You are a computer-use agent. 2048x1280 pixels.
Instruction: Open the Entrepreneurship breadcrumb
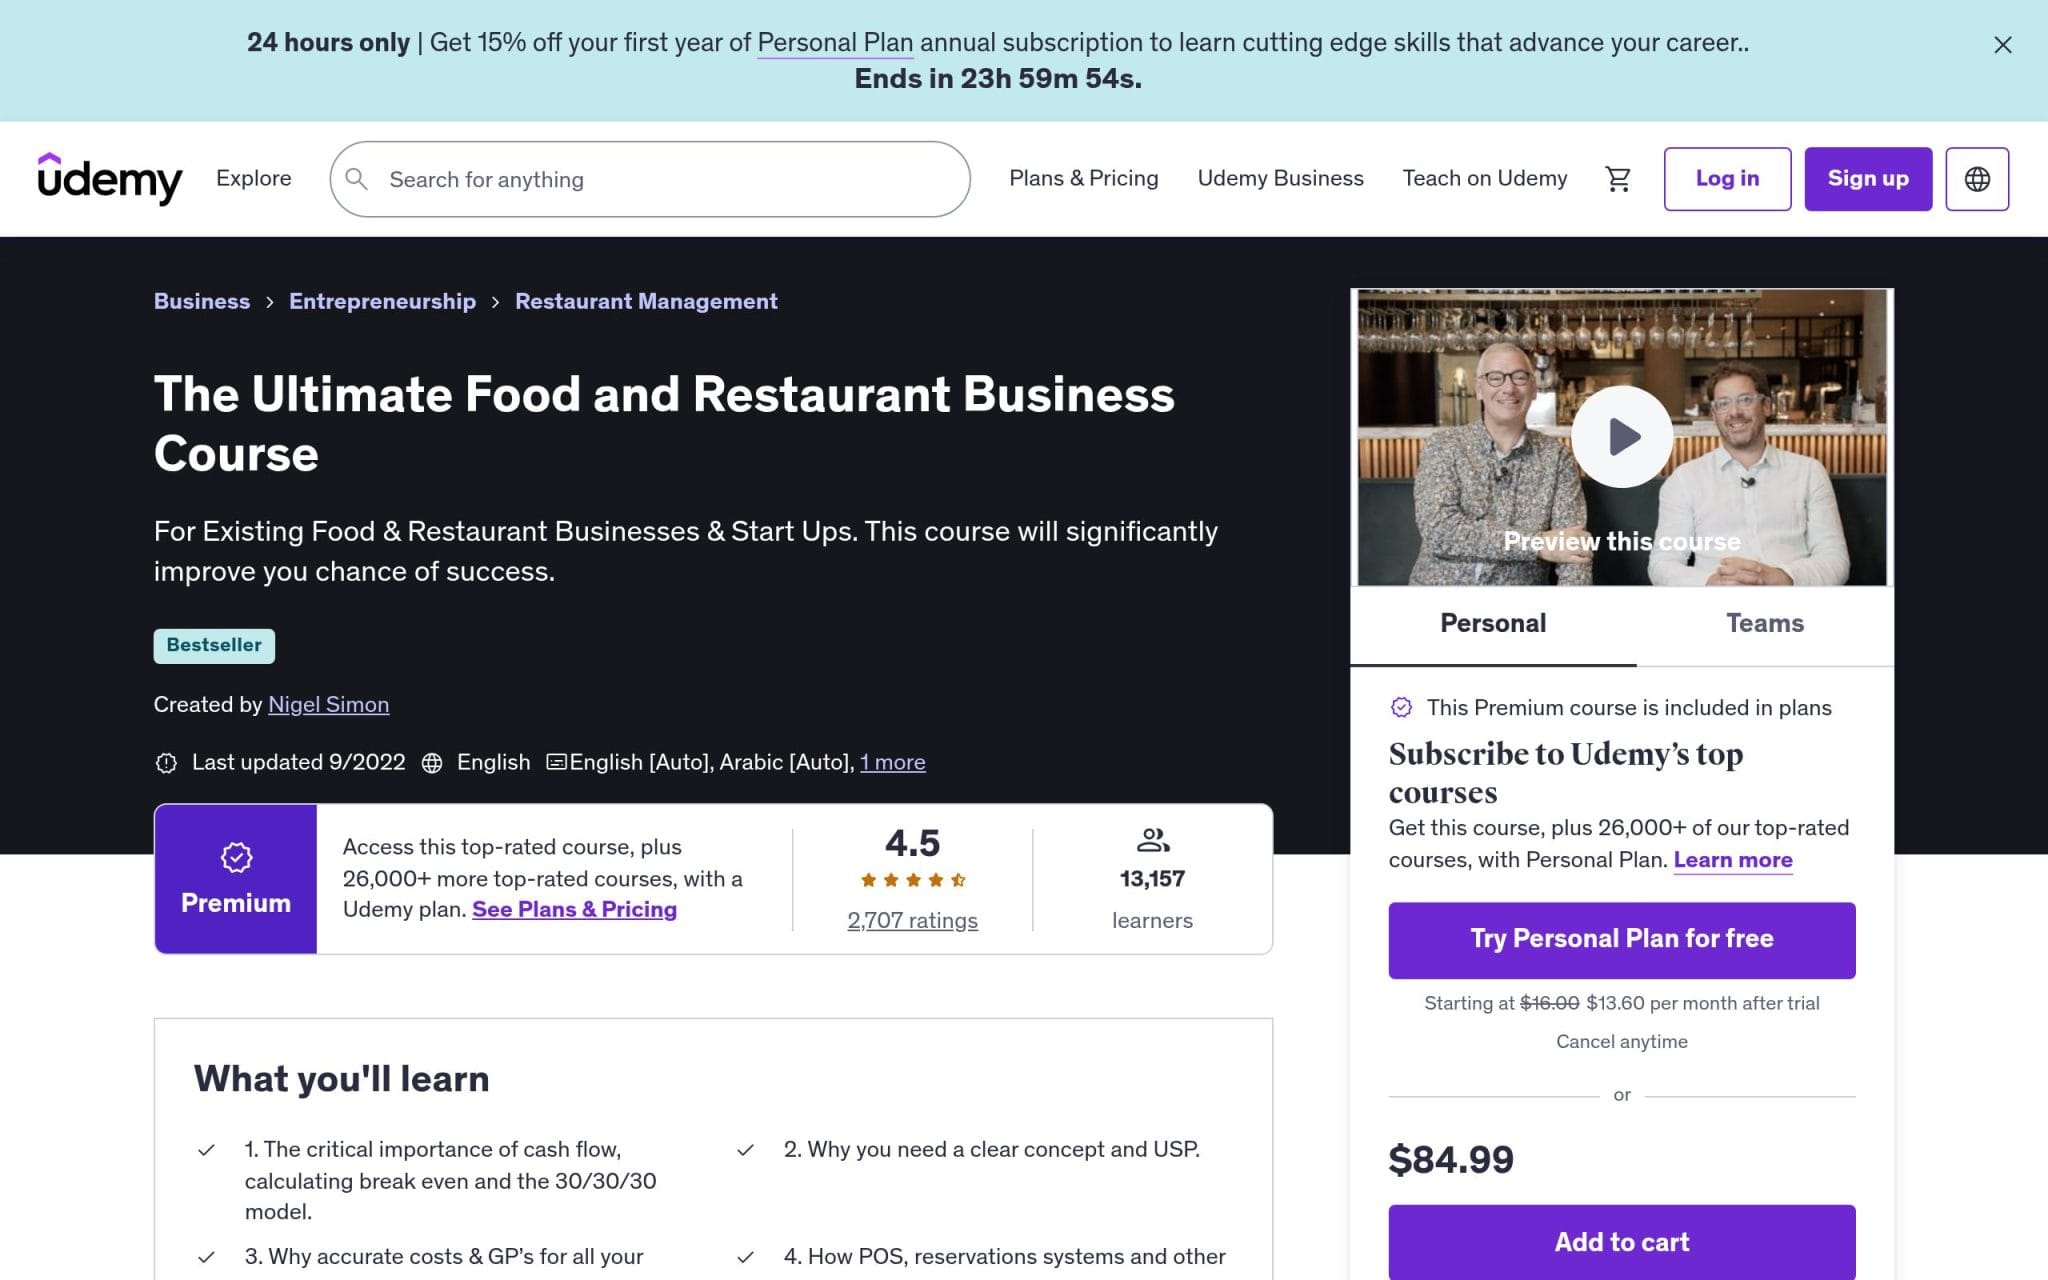(x=382, y=301)
